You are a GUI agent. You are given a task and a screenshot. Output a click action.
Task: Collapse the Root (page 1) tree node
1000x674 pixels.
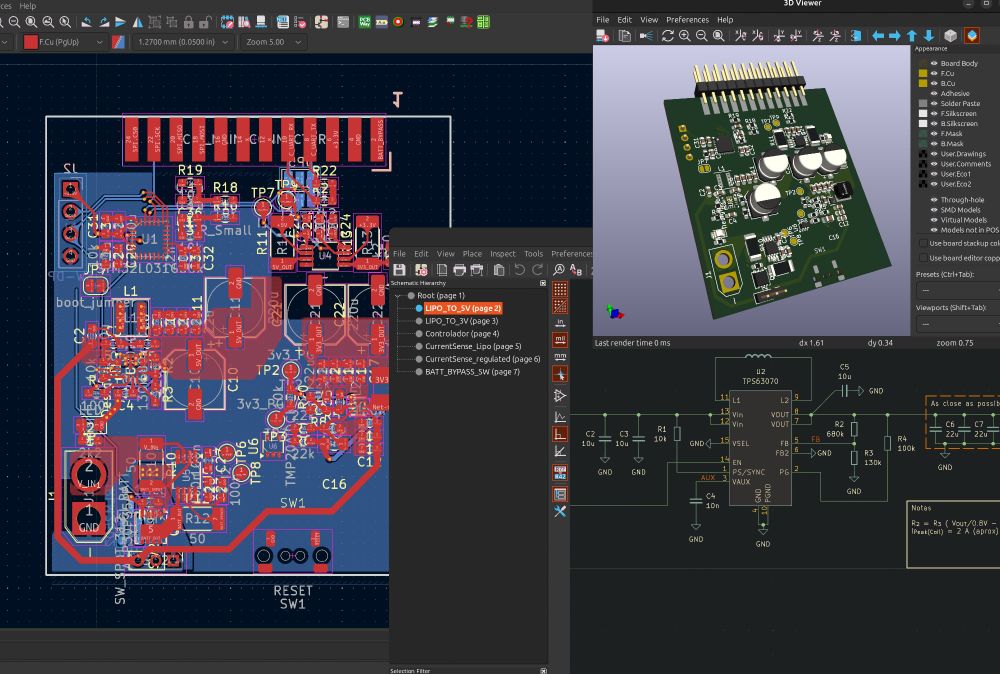398,296
